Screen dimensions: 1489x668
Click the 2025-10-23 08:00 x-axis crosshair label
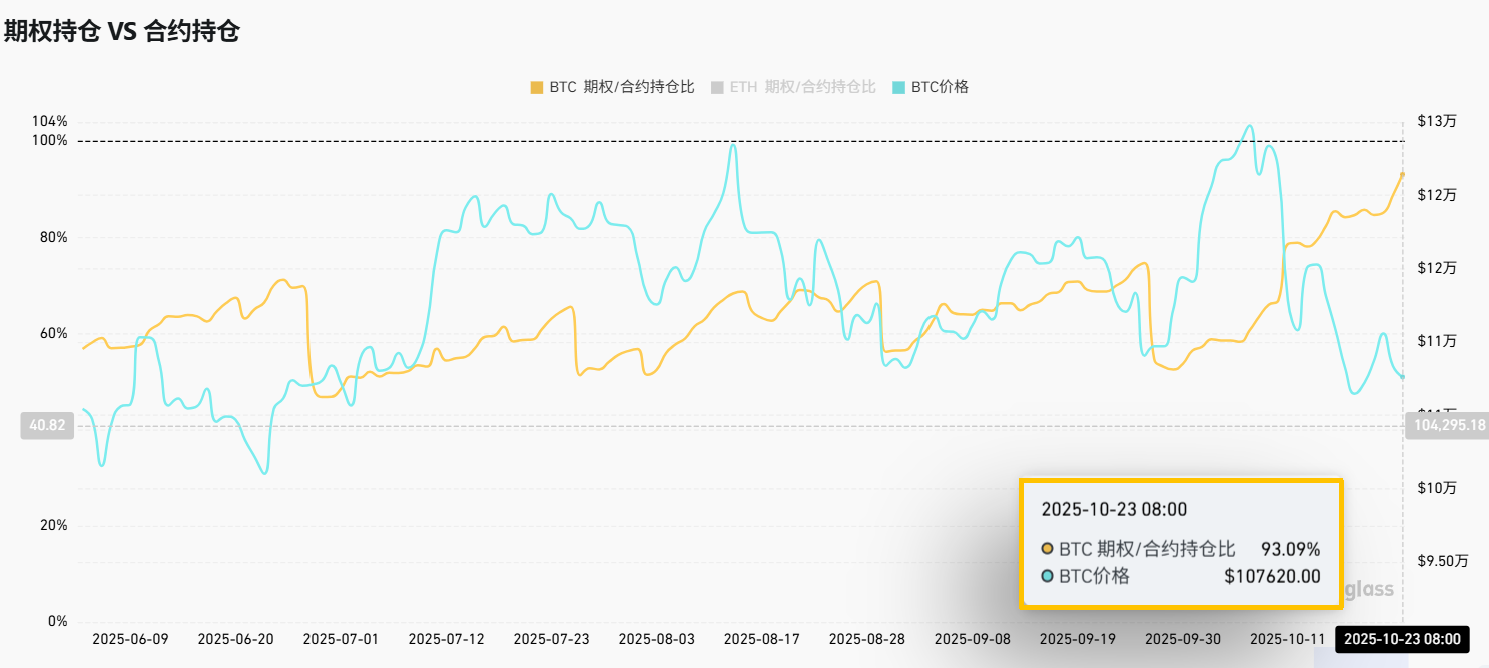click(x=1400, y=640)
